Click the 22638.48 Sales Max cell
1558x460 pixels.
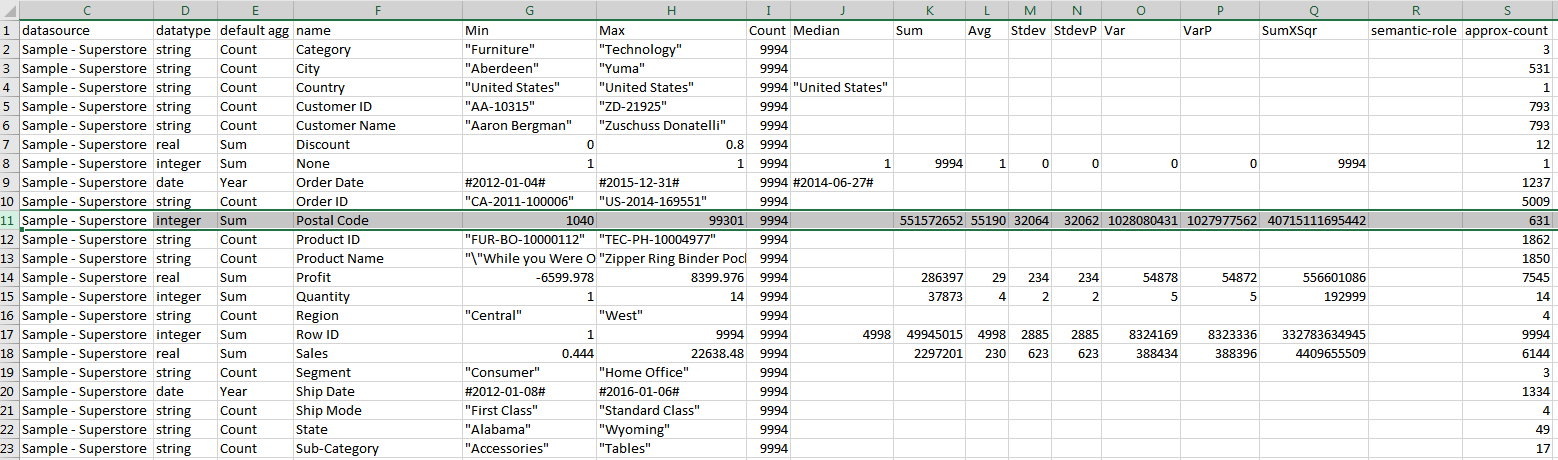[x=671, y=353]
